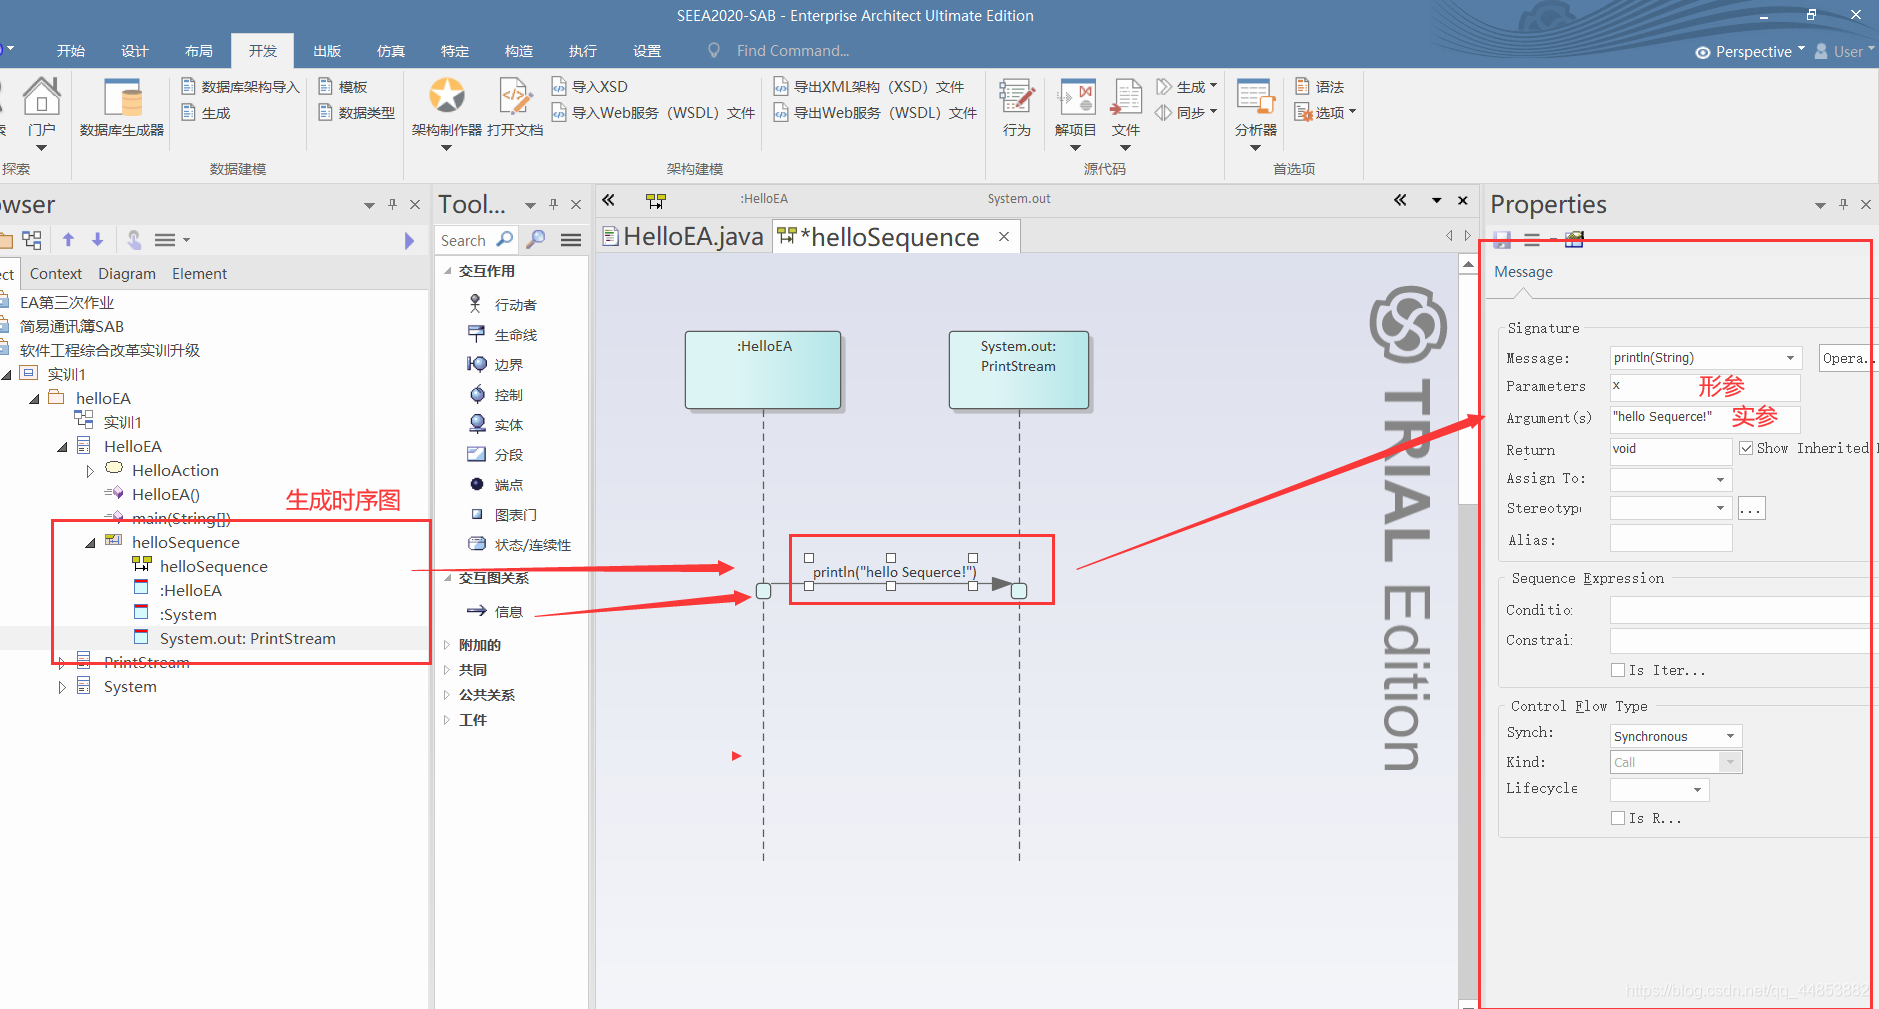Click the diagram vertical scrollbar up arrow
The image size is (1879, 1009).
[1467, 265]
